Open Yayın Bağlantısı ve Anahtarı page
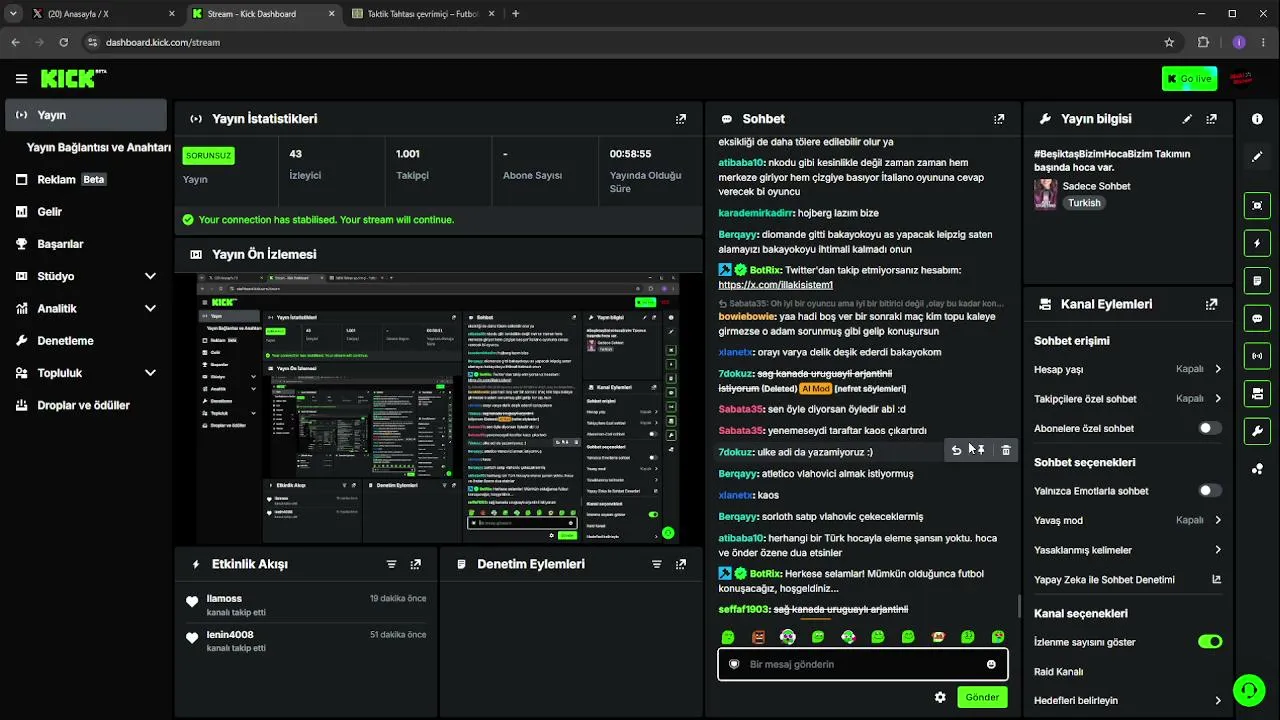 click(99, 147)
